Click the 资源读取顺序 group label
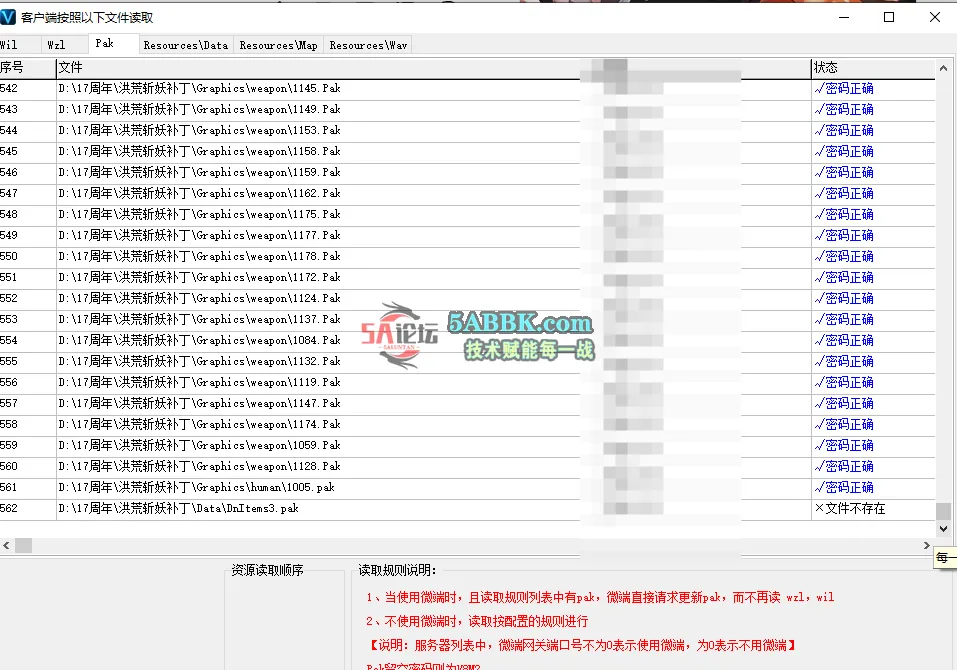This screenshot has height=670, width=957. 267,571
